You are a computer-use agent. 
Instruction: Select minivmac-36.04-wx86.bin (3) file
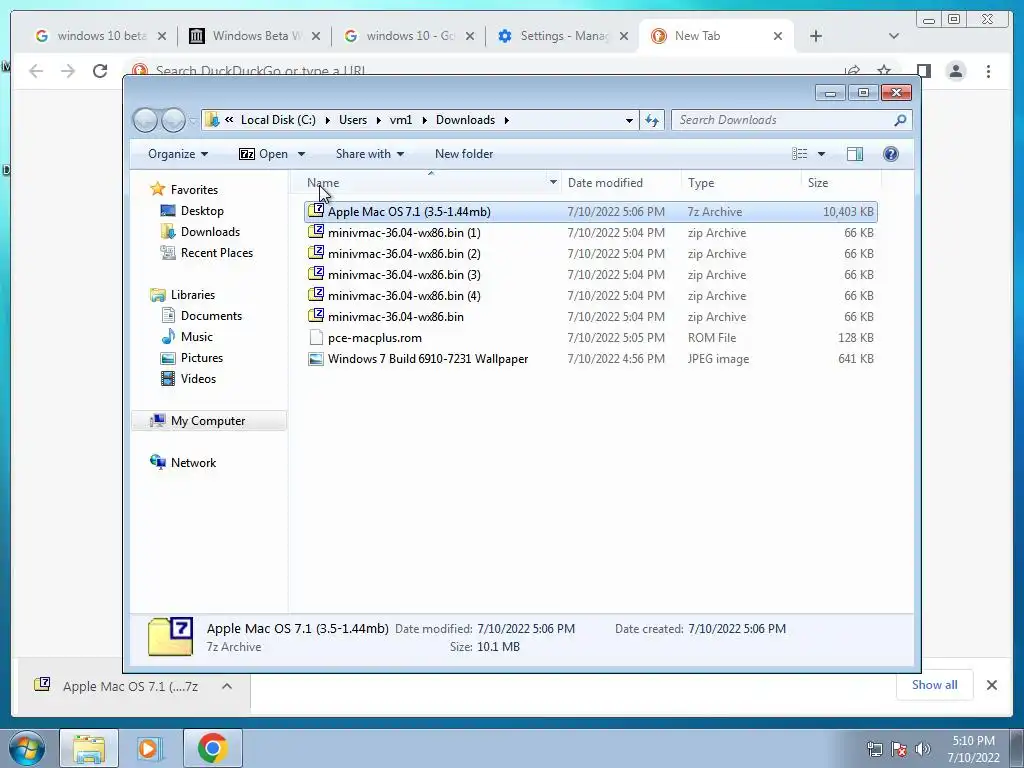point(591,274)
